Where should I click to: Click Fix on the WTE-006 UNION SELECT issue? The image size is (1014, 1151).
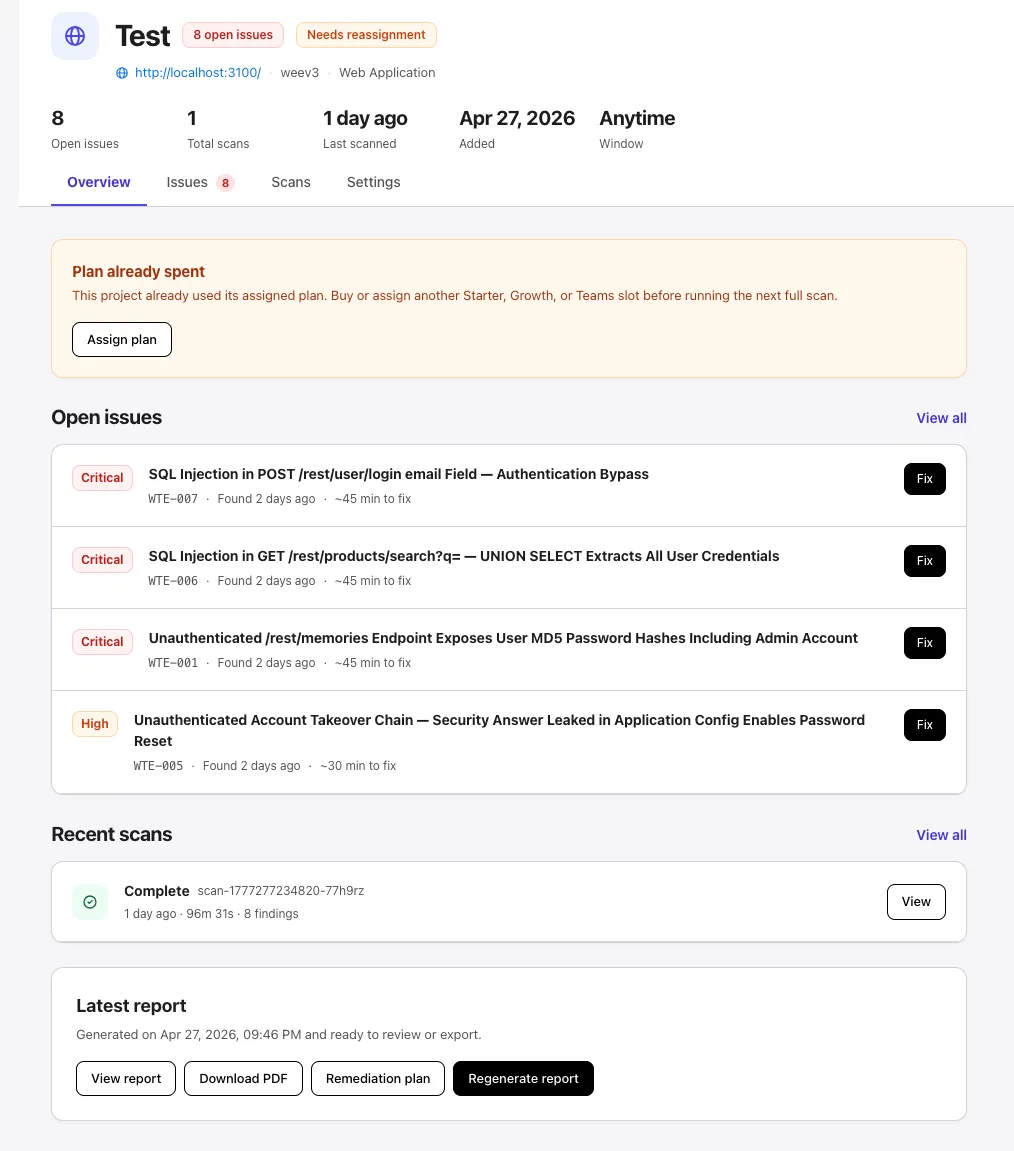pyautogui.click(x=924, y=560)
